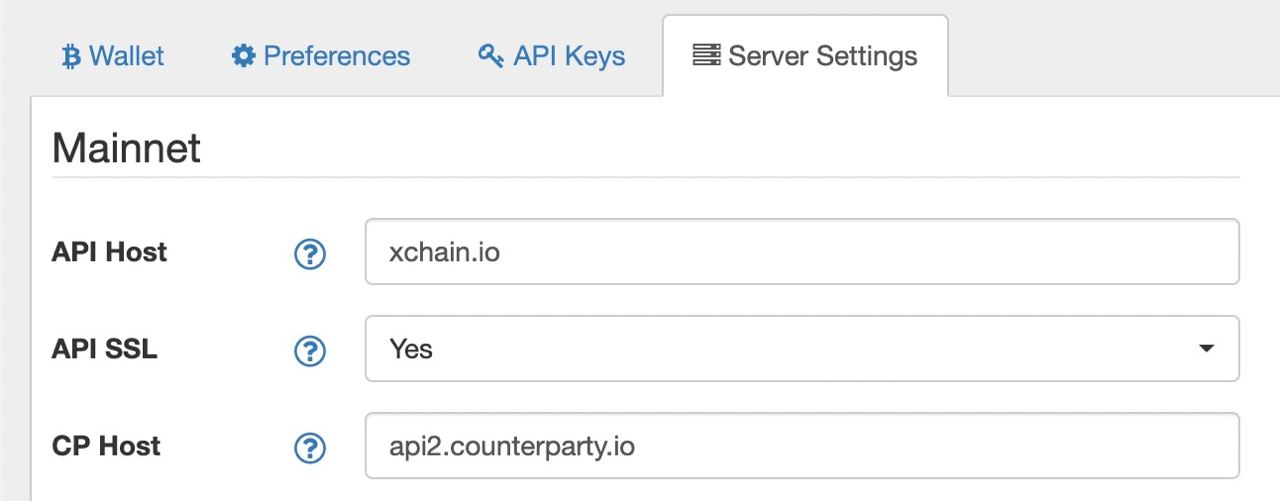
Task: Show help for API SSL
Action: click(310, 350)
